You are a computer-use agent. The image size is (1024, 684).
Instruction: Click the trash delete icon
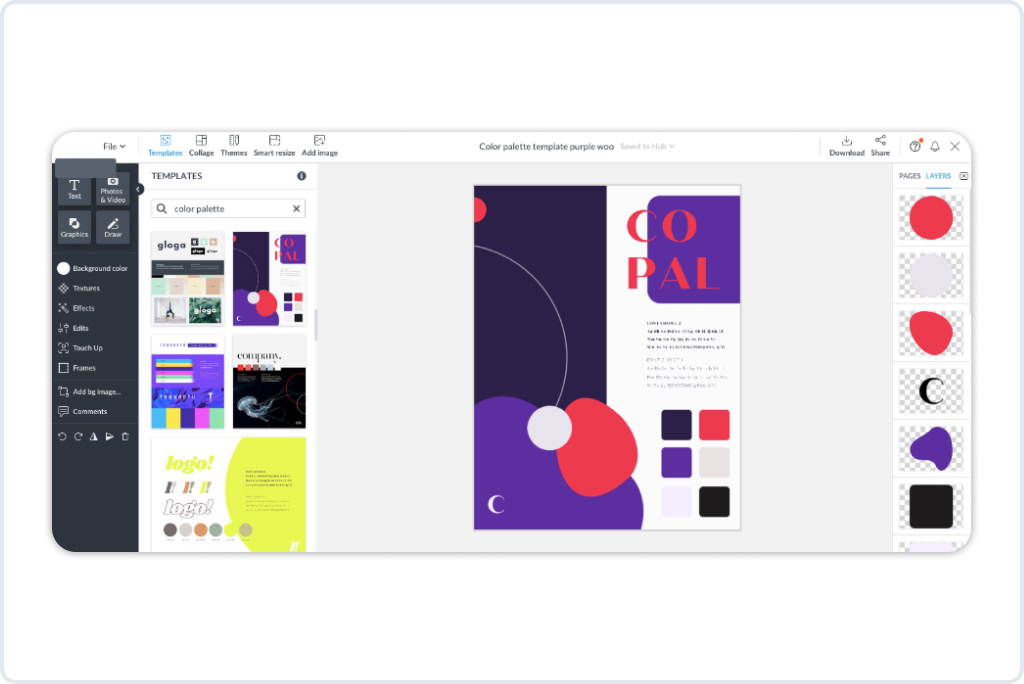click(125, 436)
